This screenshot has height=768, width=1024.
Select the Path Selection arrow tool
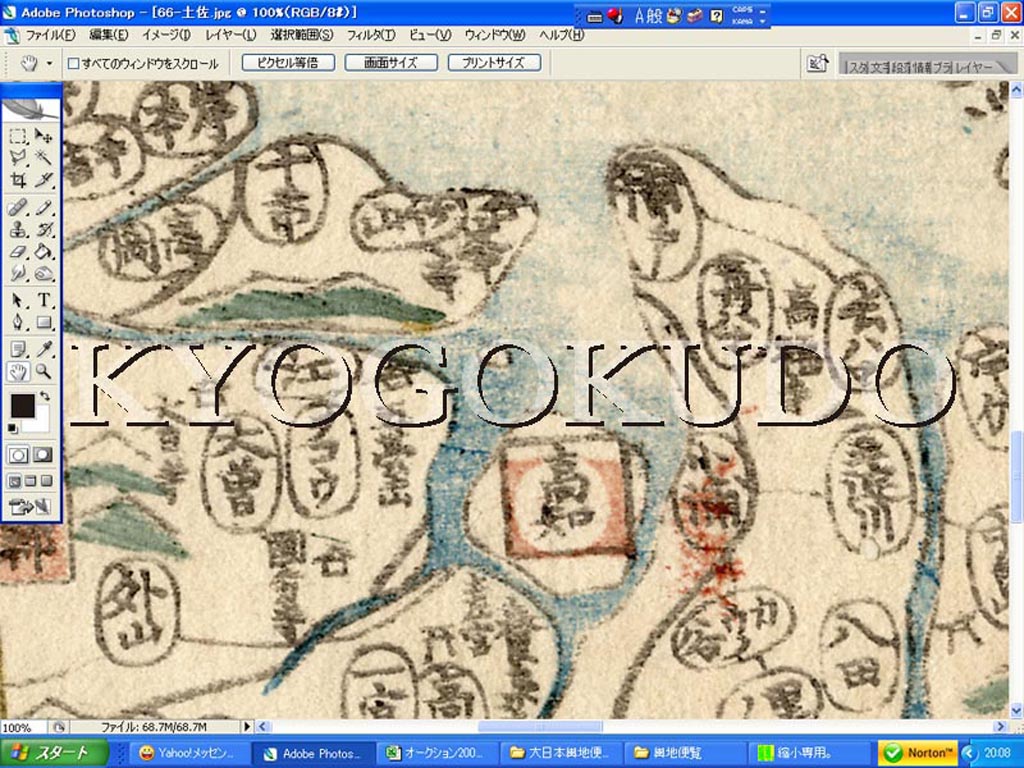point(18,300)
